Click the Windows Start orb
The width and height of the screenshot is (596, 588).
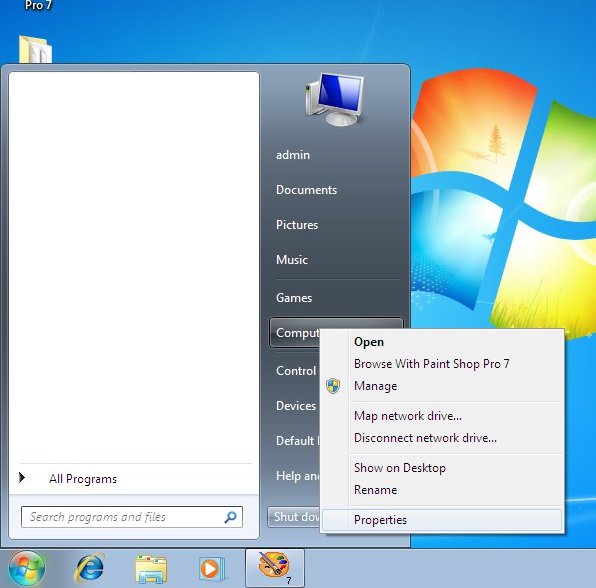(27, 568)
